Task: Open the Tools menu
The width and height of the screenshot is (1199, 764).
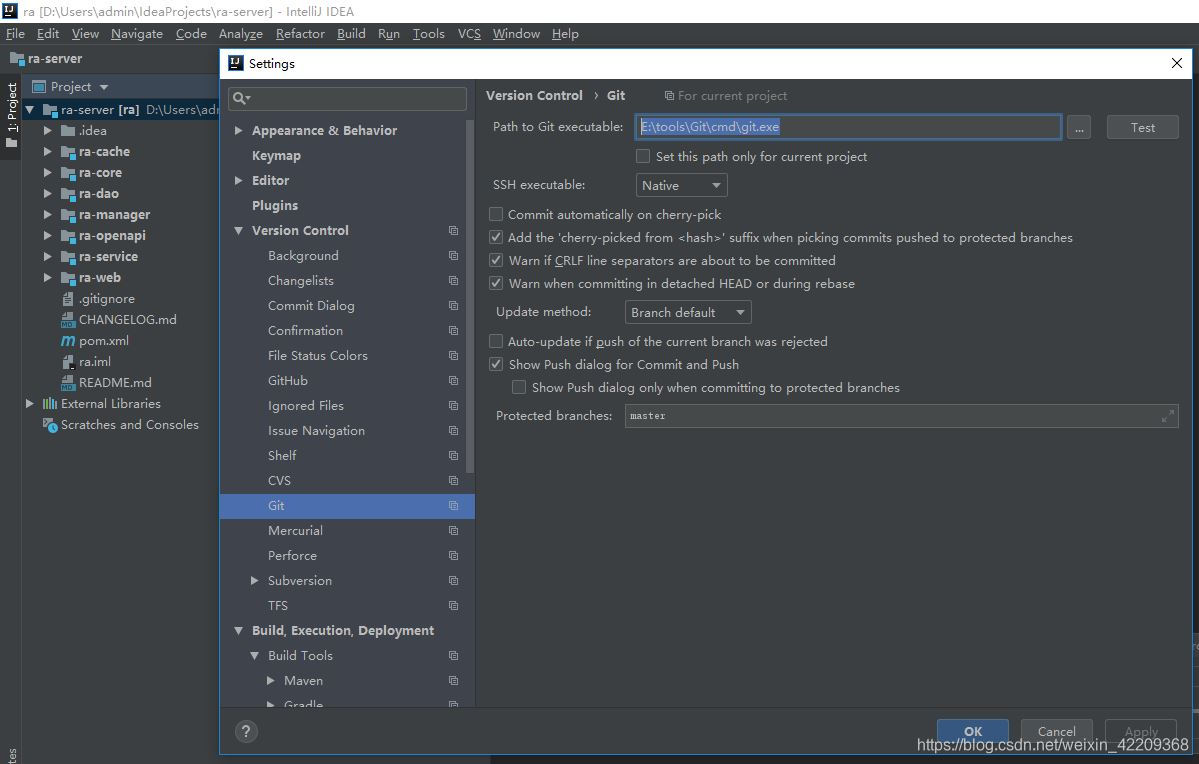Action: 428,34
